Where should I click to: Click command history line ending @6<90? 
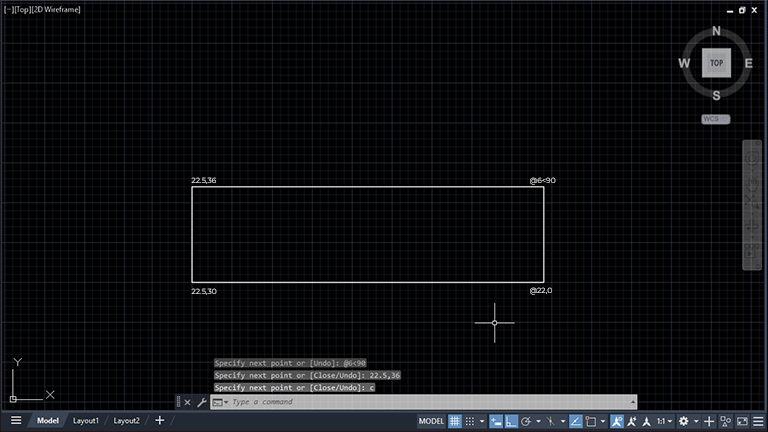(x=290, y=363)
